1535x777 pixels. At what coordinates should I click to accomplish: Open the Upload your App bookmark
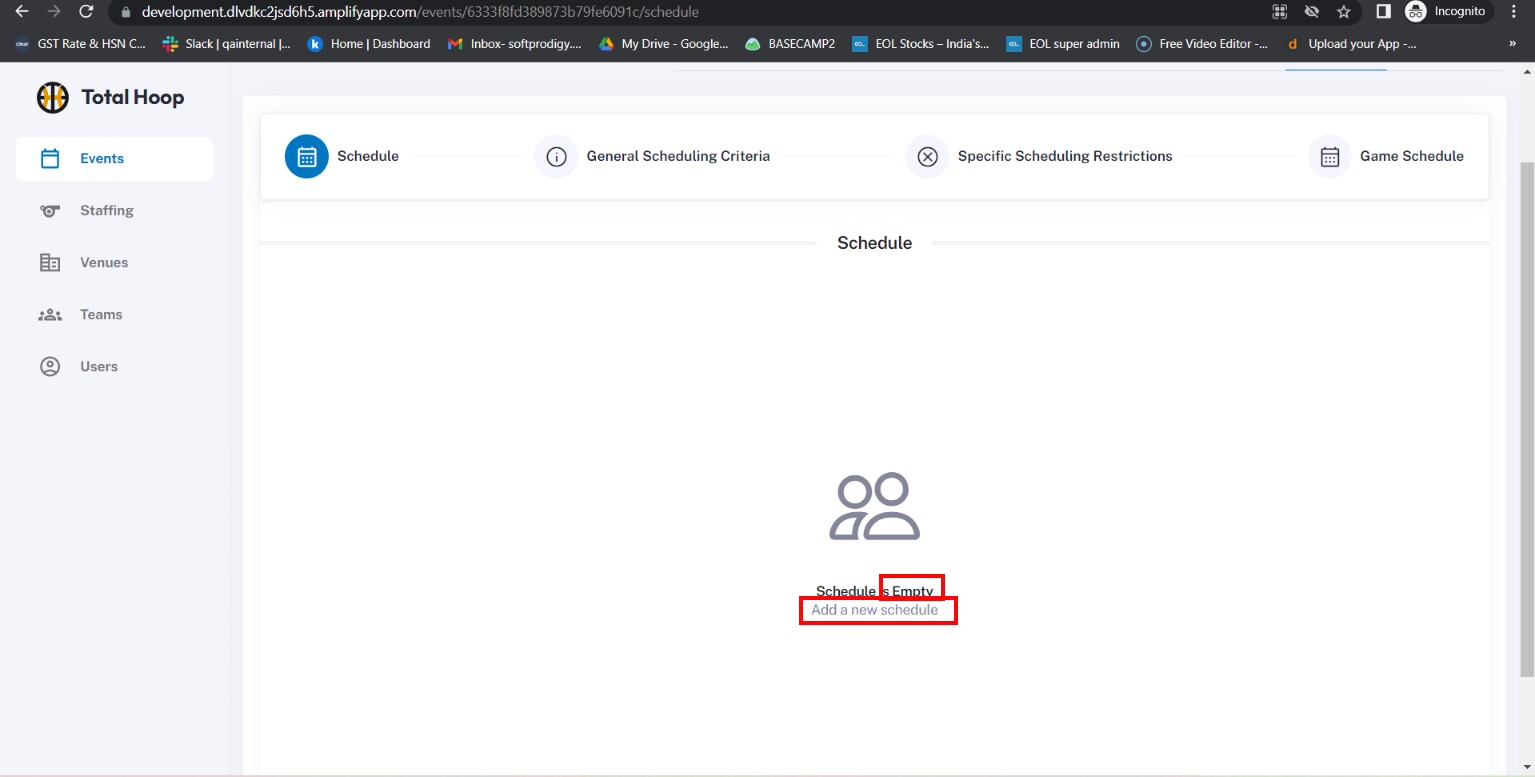(x=1351, y=44)
